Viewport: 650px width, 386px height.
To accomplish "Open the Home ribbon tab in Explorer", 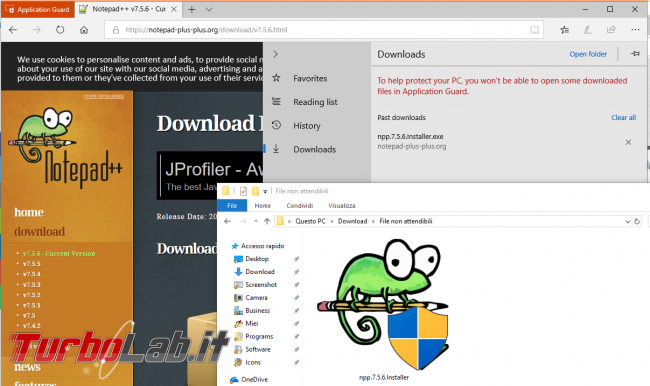I will pyautogui.click(x=262, y=205).
